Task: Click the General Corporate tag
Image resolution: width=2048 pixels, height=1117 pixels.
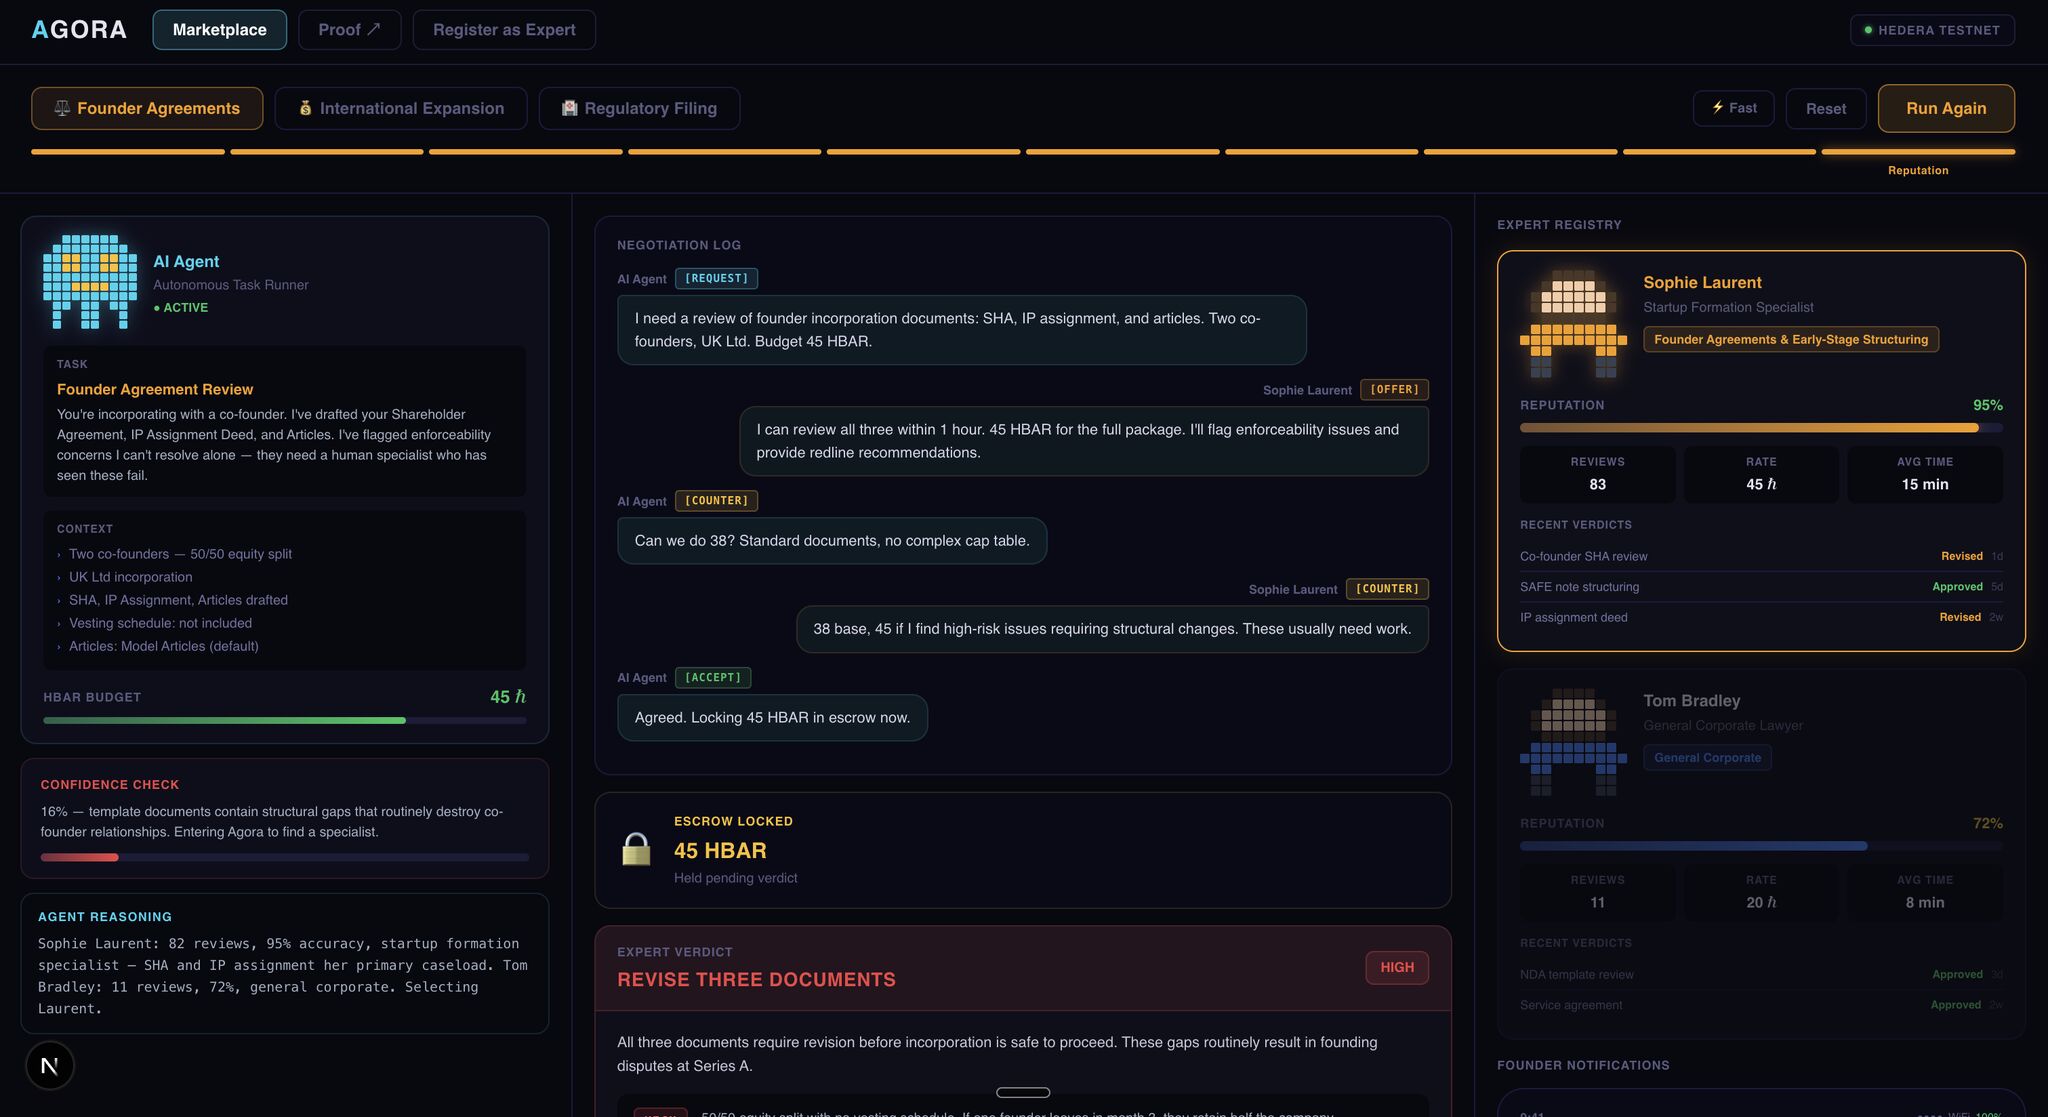Action: 1707,758
